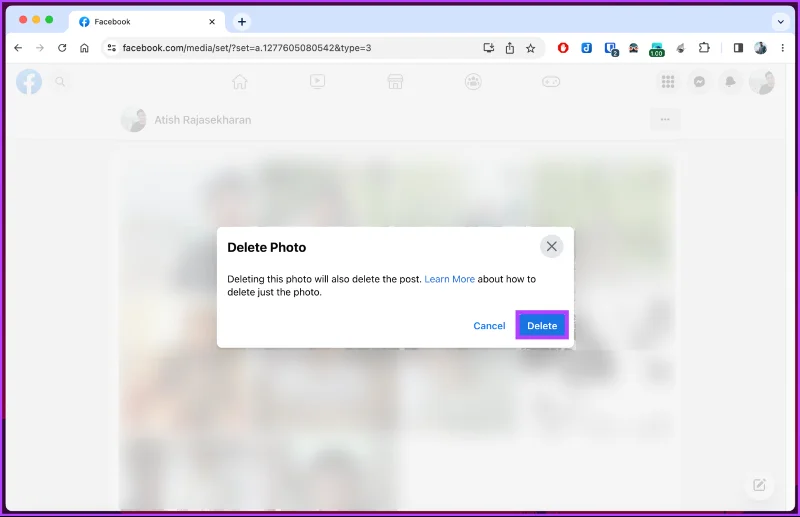
Task: Open a new browser tab
Action: tap(242, 21)
